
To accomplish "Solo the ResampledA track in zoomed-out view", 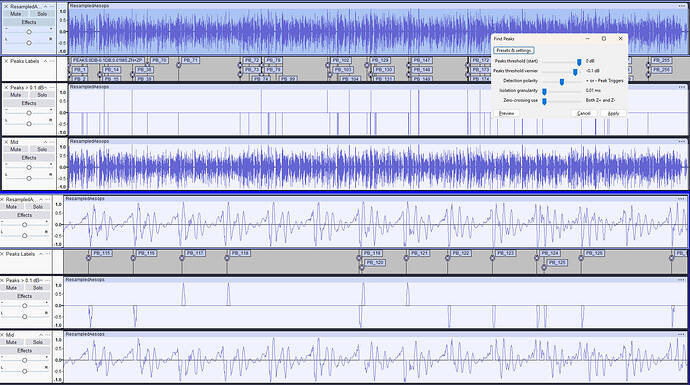I will click(42, 14).
